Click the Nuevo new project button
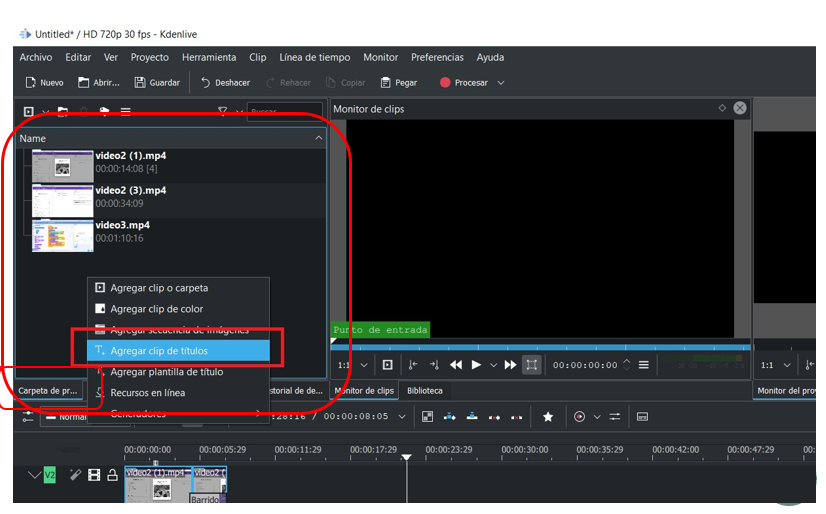826x514 pixels. [44, 83]
